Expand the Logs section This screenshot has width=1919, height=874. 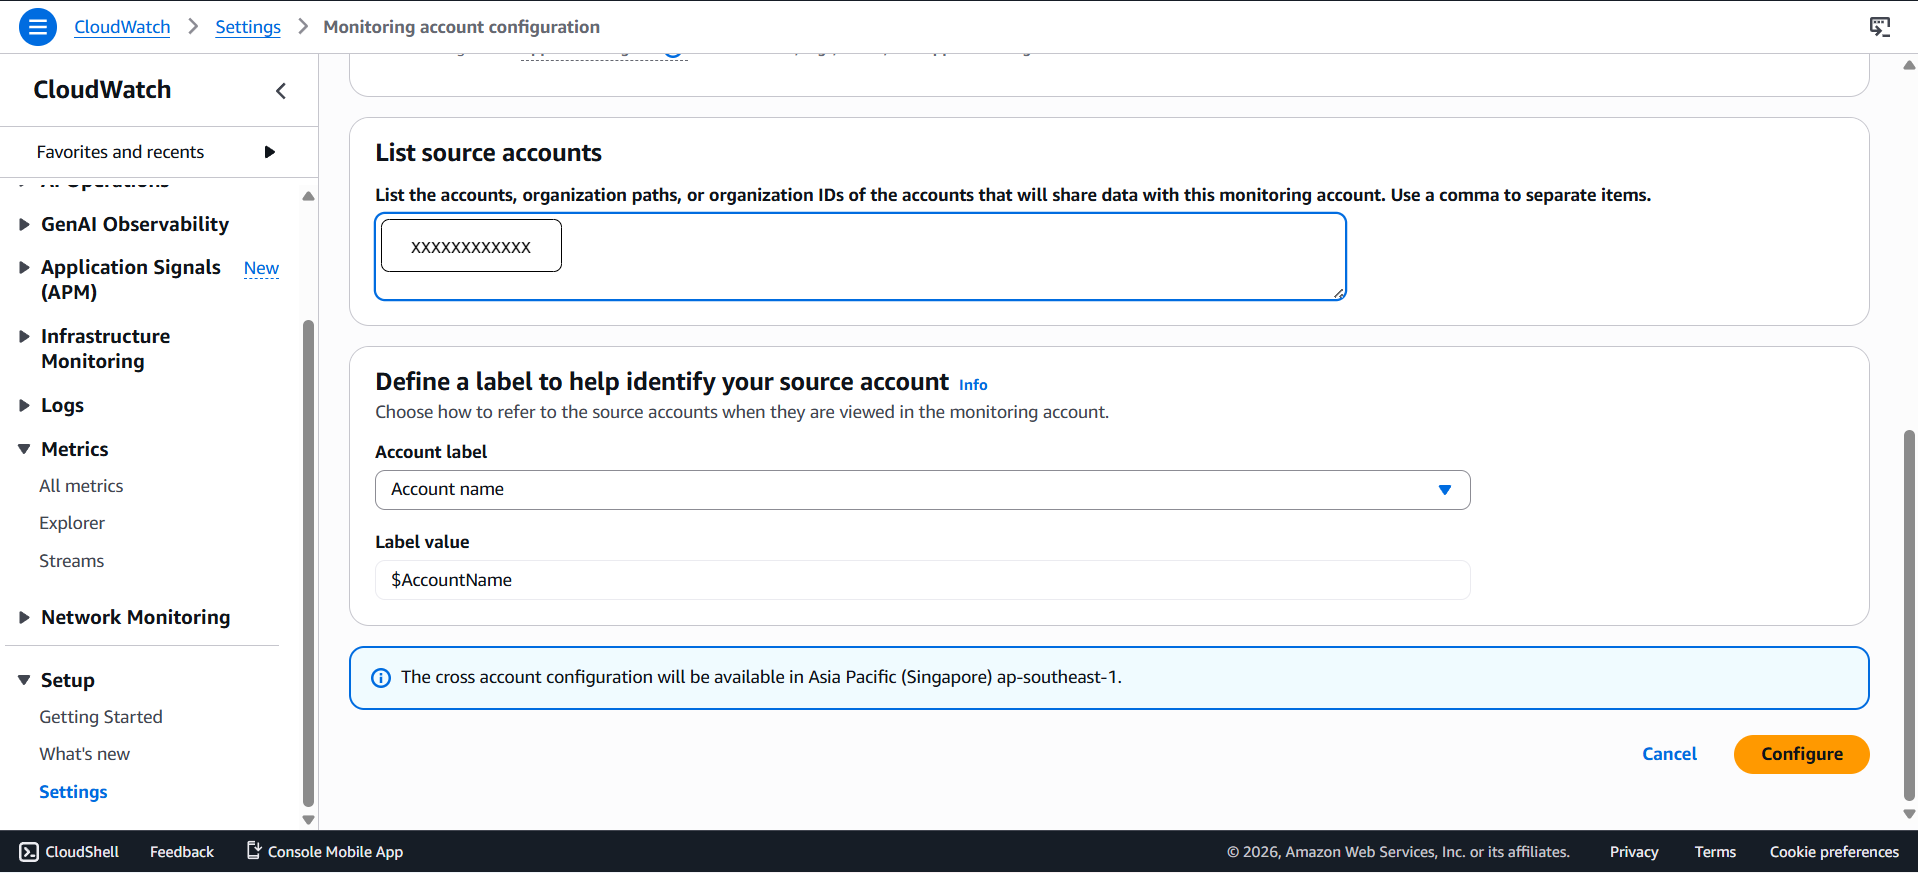24,406
